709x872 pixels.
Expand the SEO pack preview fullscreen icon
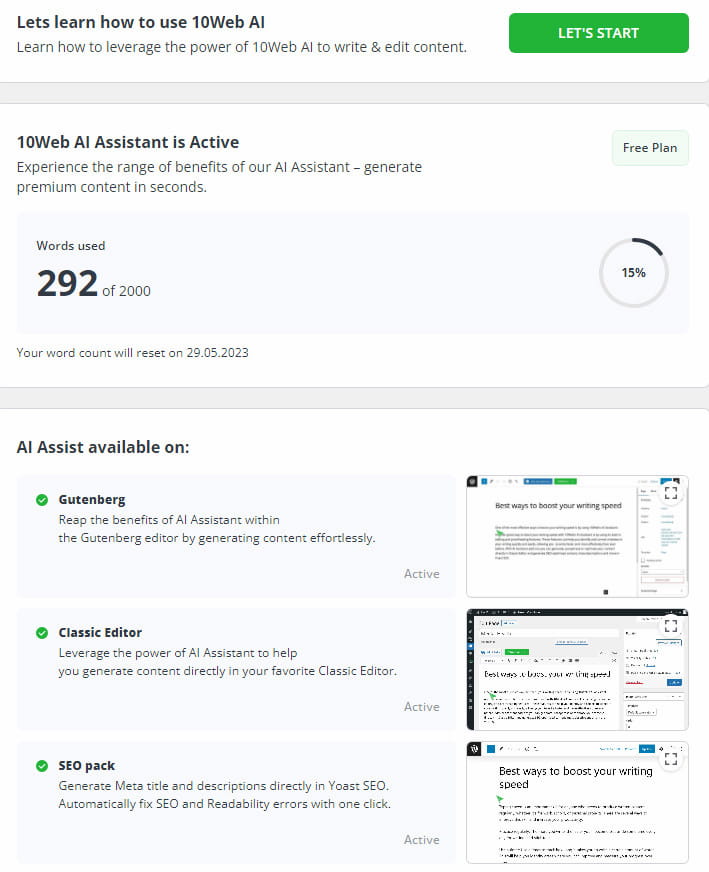[x=671, y=759]
